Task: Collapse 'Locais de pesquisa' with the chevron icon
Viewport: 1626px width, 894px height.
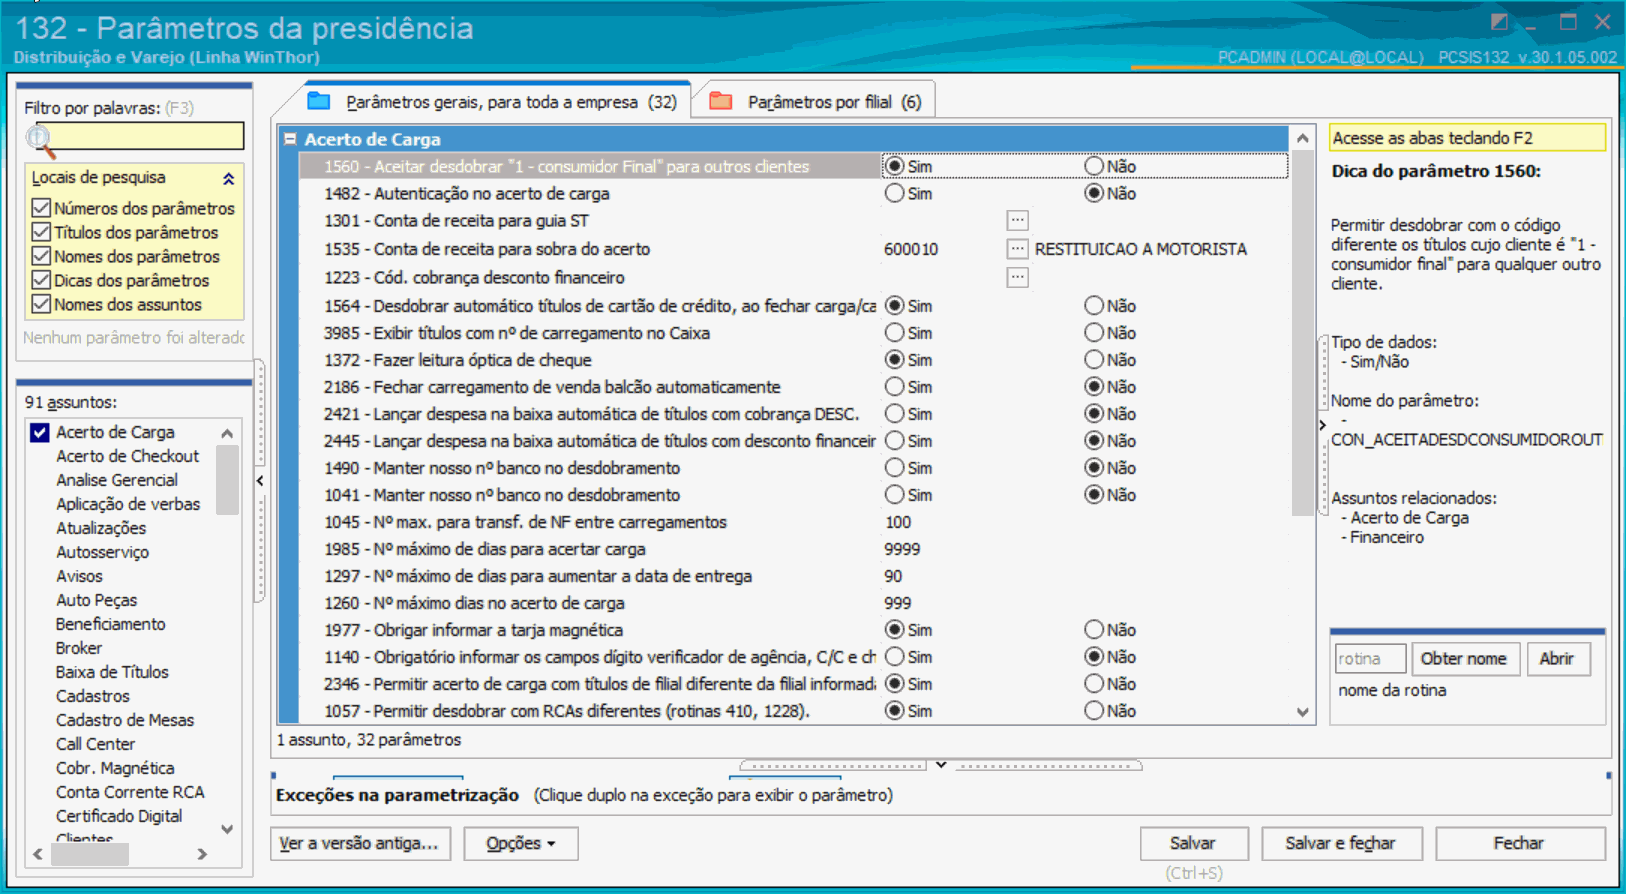Action: tap(228, 179)
